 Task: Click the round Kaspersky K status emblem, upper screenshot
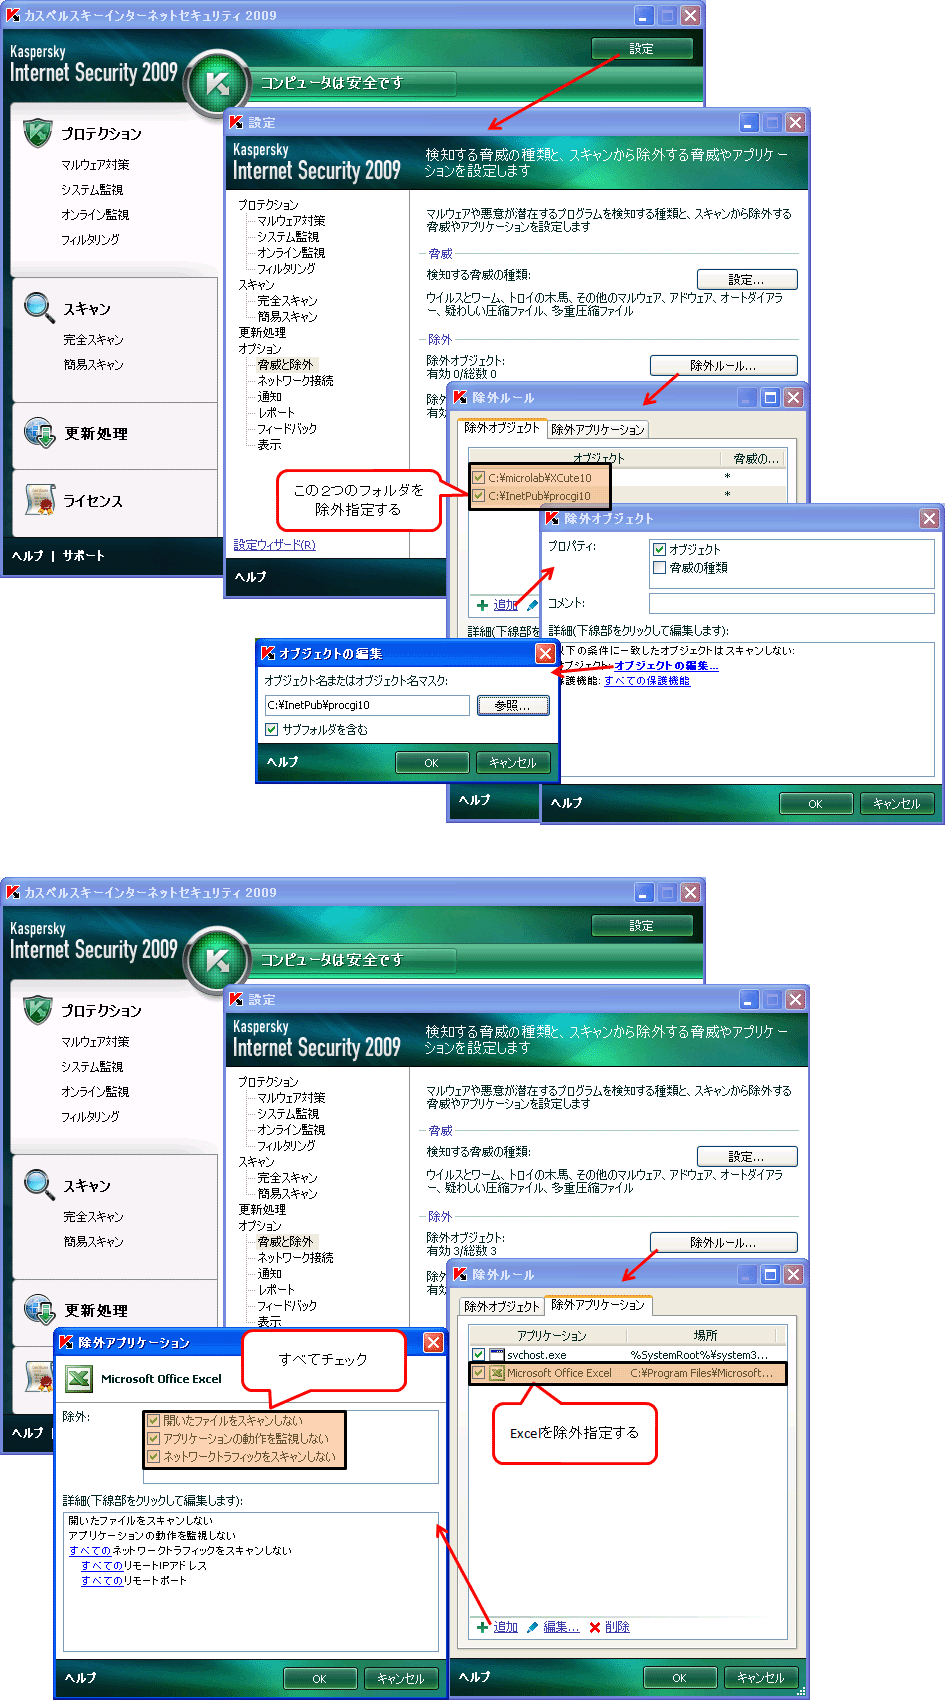(x=217, y=84)
